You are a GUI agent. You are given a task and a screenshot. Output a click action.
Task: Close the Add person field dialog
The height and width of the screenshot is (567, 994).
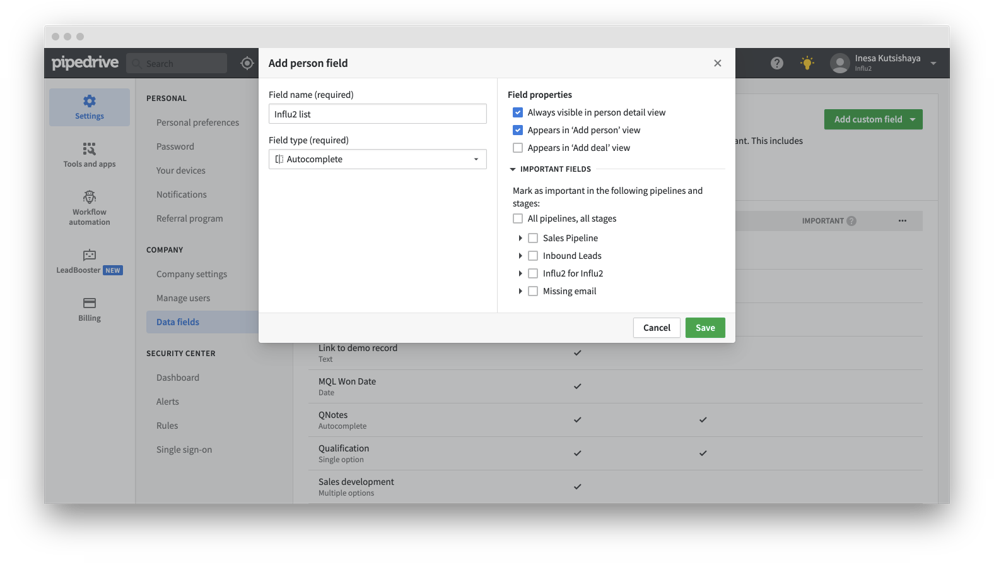pyautogui.click(x=717, y=63)
